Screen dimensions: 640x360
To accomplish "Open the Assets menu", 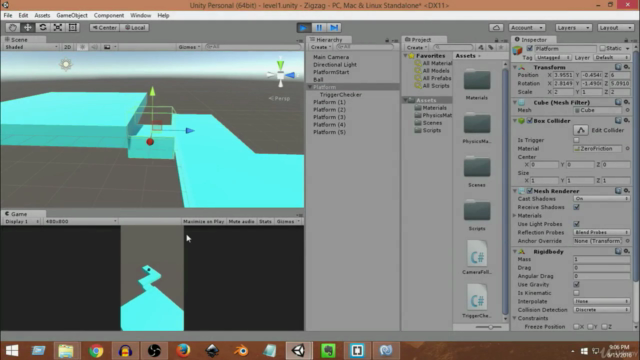I will click(x=42, y=15).
